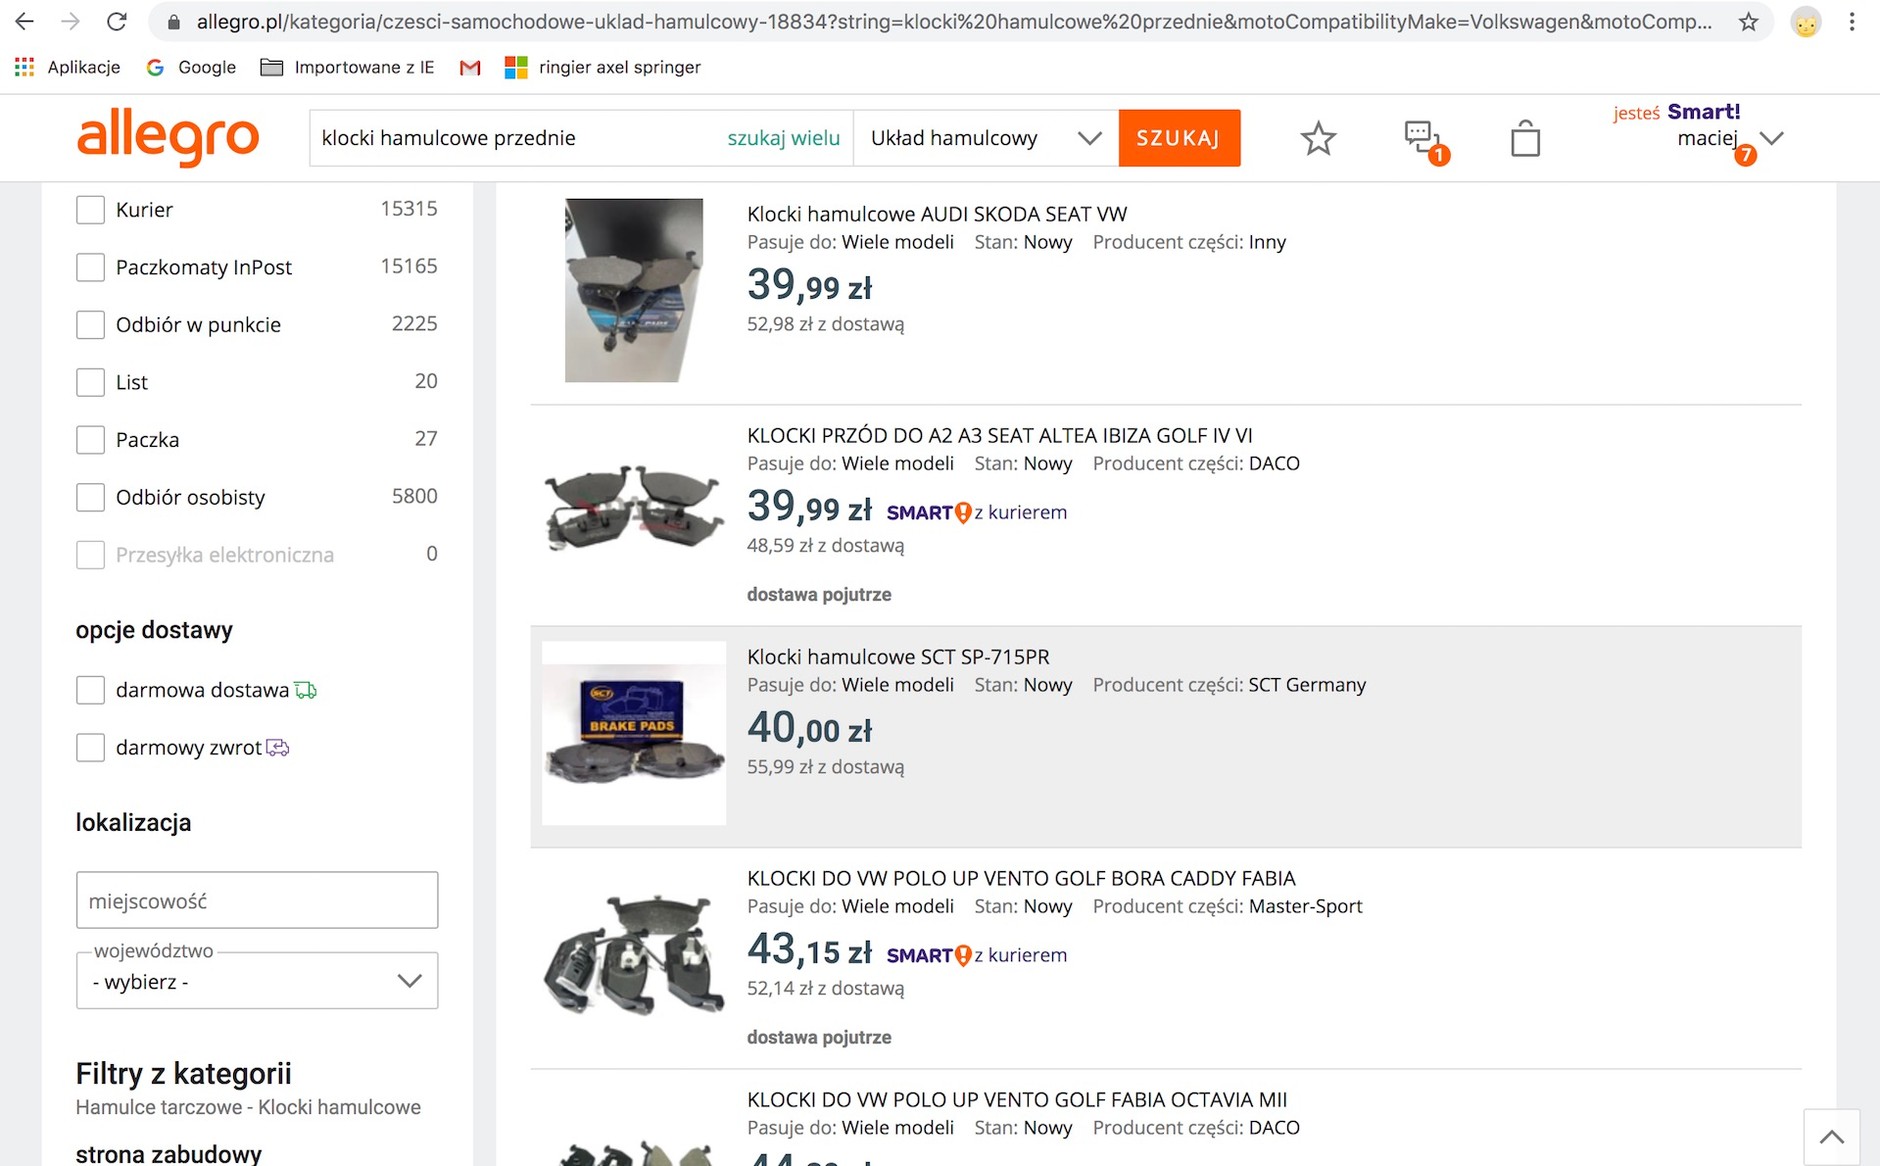1880x1166 pixels.
Task: Click the Hamulce tarczowe - Klocki hamulcowe text
Action: 248,1108
